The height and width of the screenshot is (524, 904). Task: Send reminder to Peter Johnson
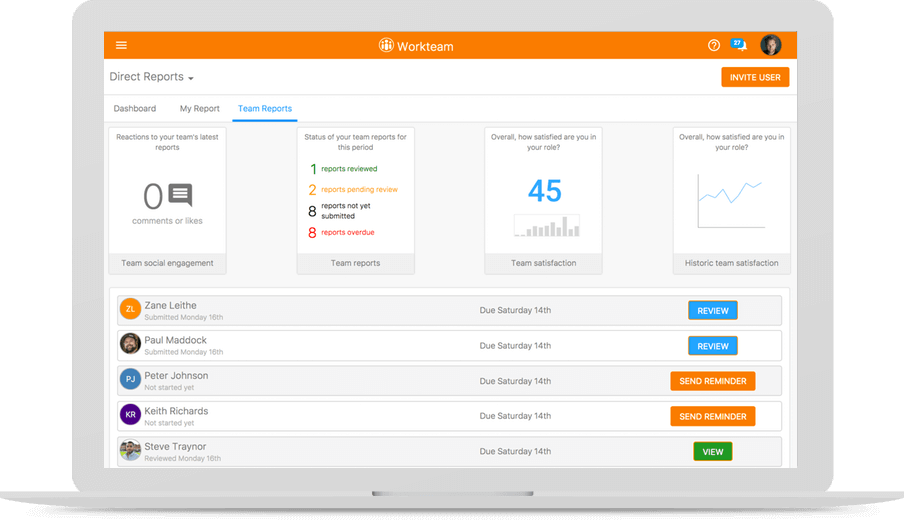pos(713,381)
